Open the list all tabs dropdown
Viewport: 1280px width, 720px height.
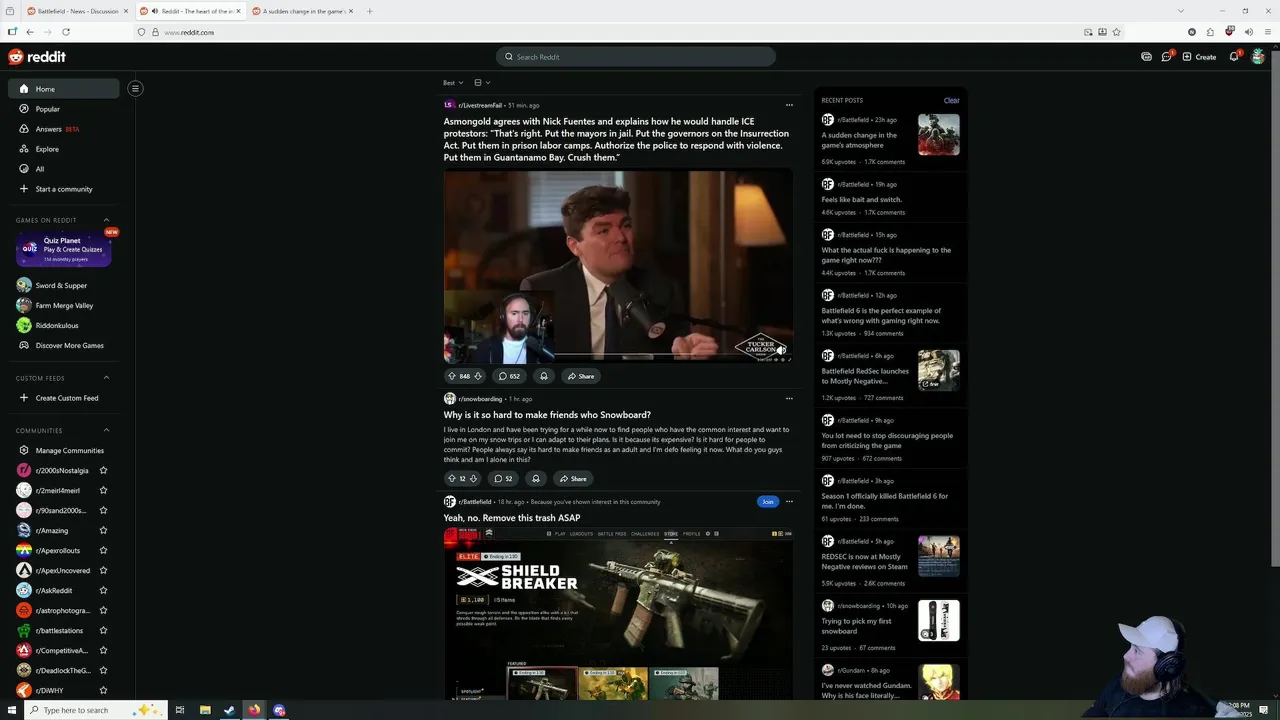[1180, 11]
